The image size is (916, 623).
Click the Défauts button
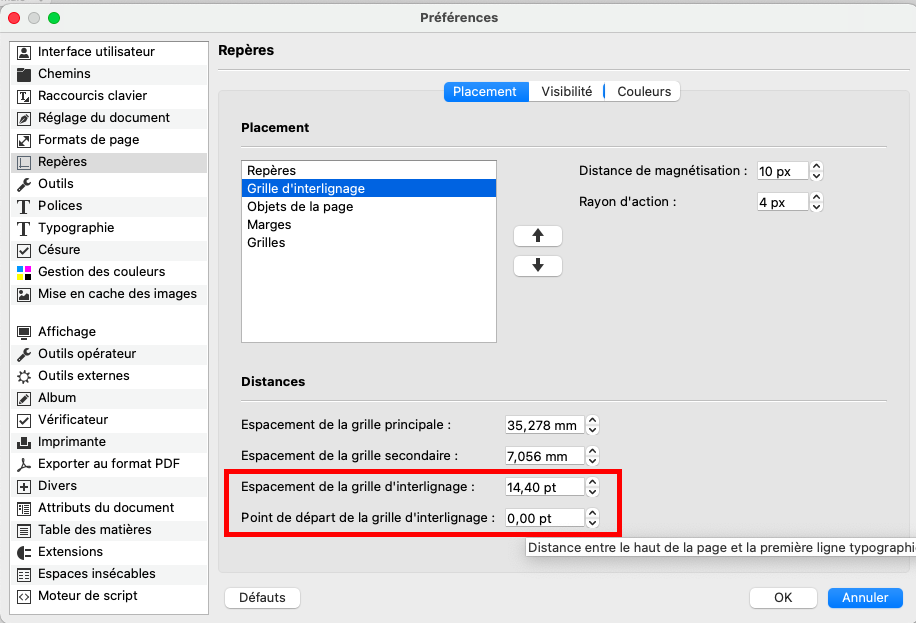click(262, 598)
